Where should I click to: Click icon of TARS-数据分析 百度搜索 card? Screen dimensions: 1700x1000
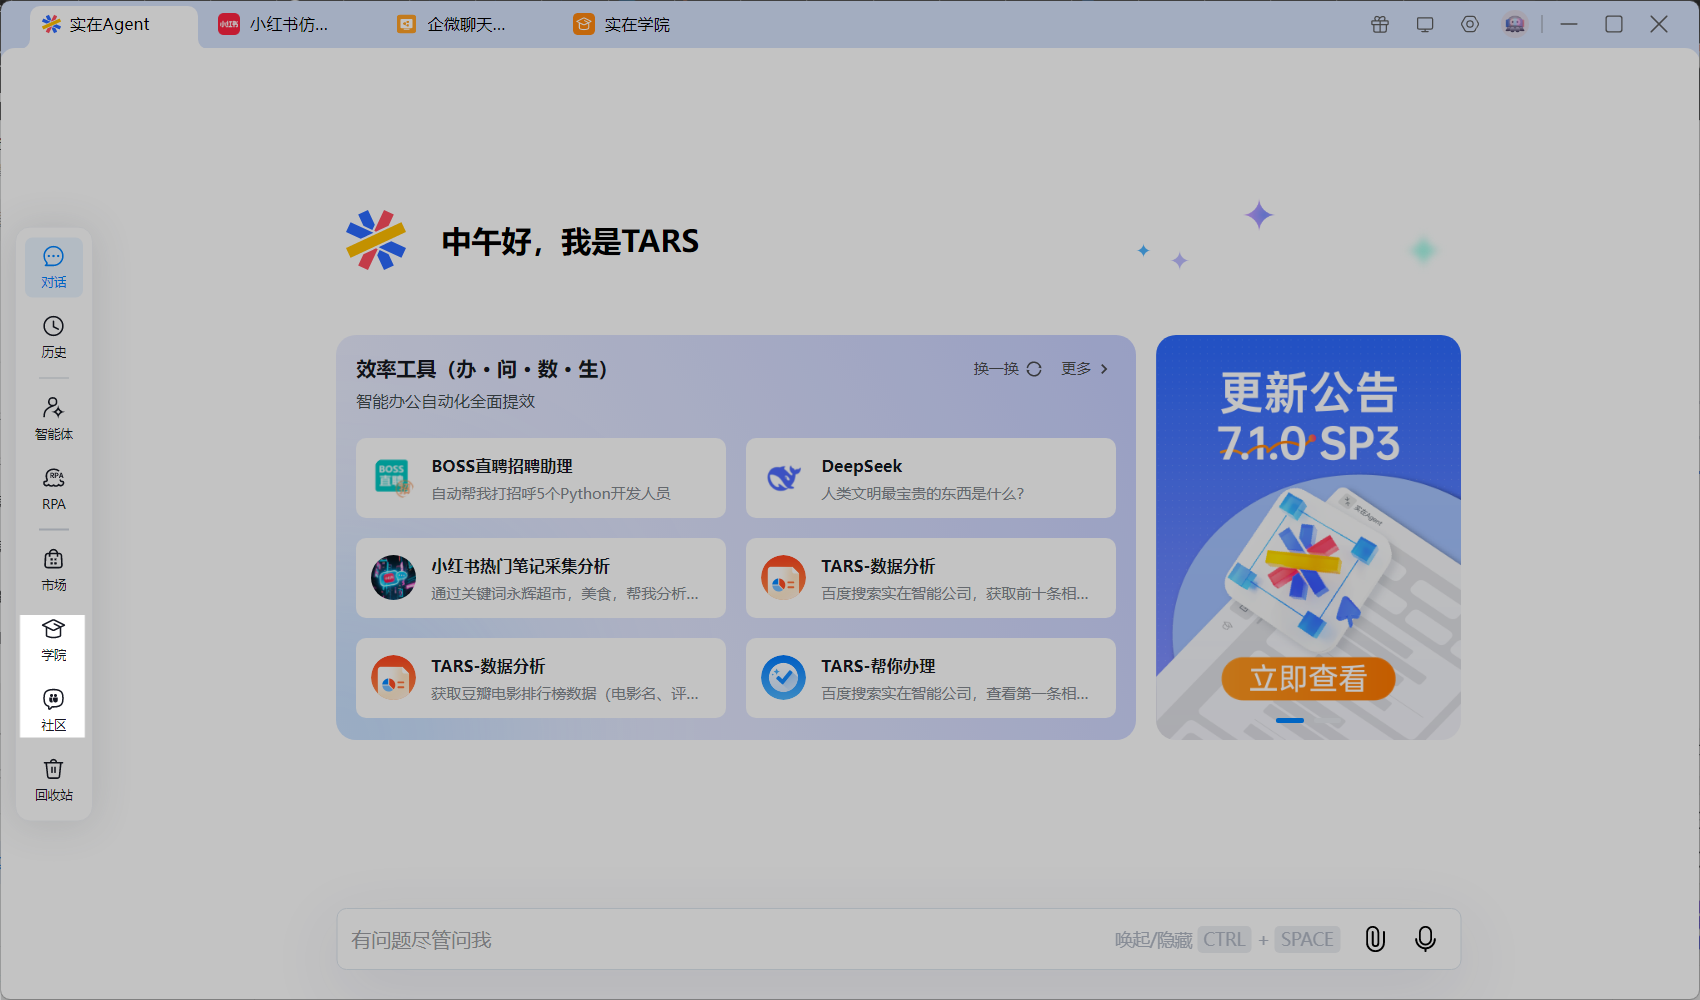783,578
